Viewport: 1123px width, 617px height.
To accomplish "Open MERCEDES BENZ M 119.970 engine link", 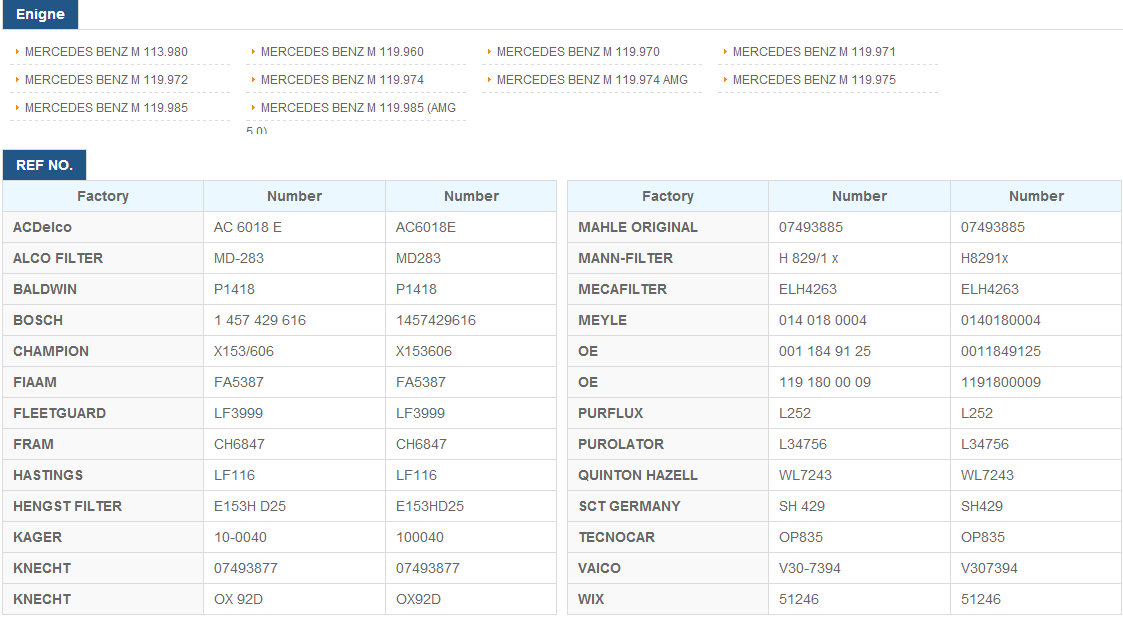I will [x=578, y=52].
